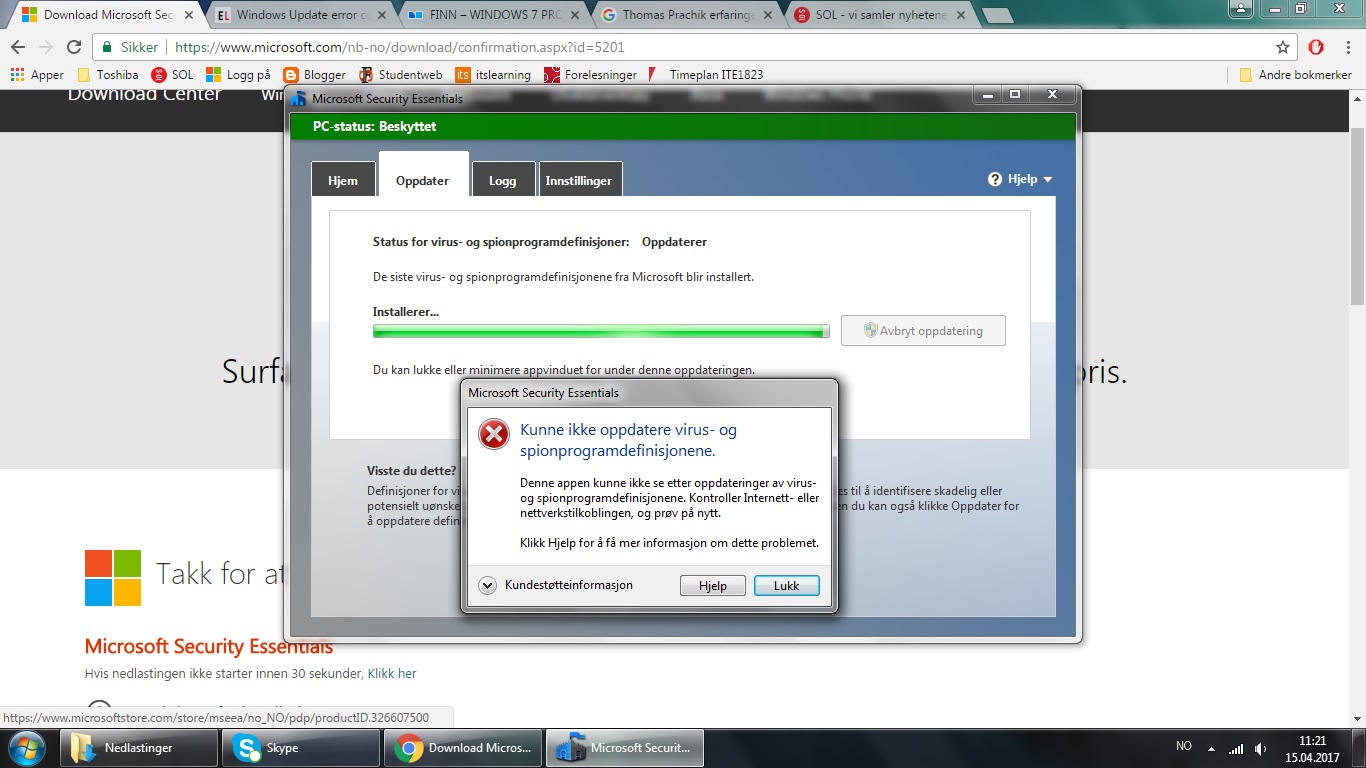Open a new Chrome tab
Viewport: 1366px width, 768px height.
999,15
